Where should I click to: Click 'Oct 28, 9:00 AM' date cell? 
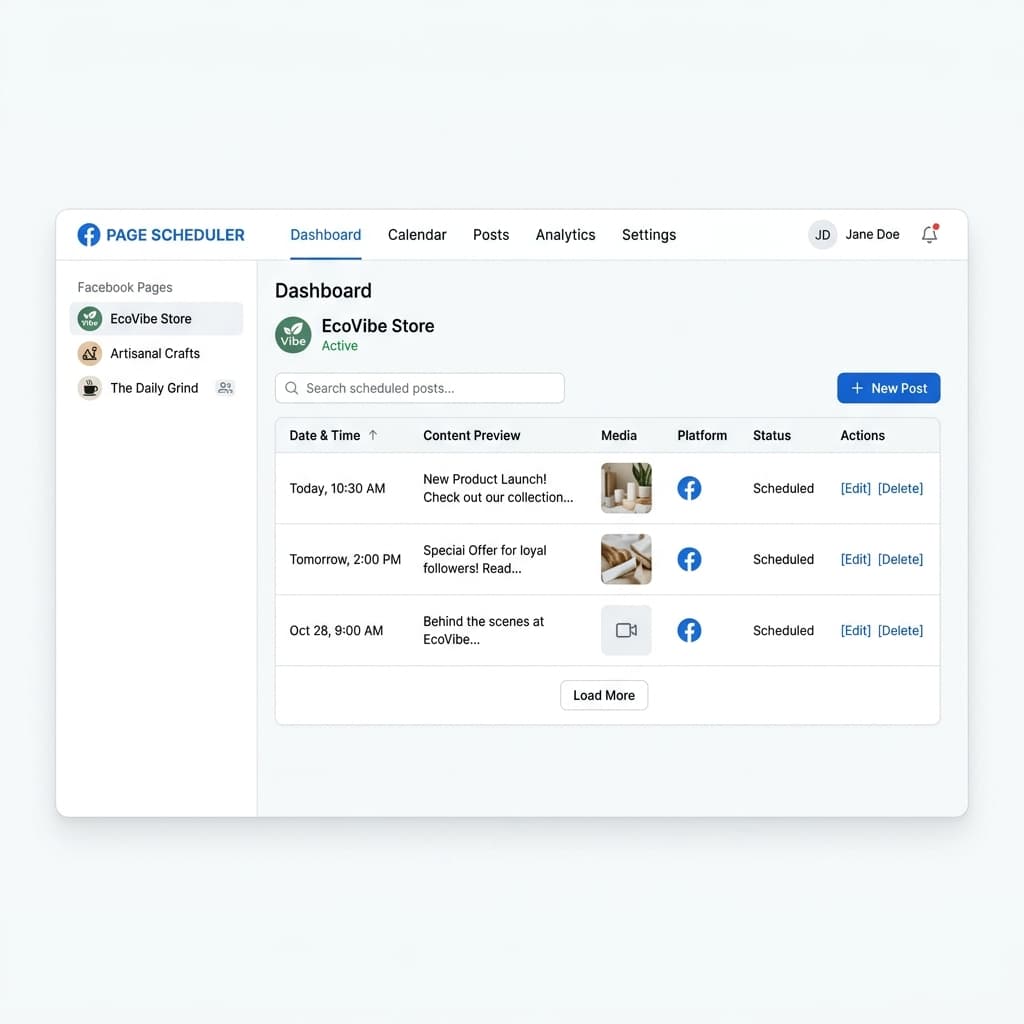pos(336,630)
